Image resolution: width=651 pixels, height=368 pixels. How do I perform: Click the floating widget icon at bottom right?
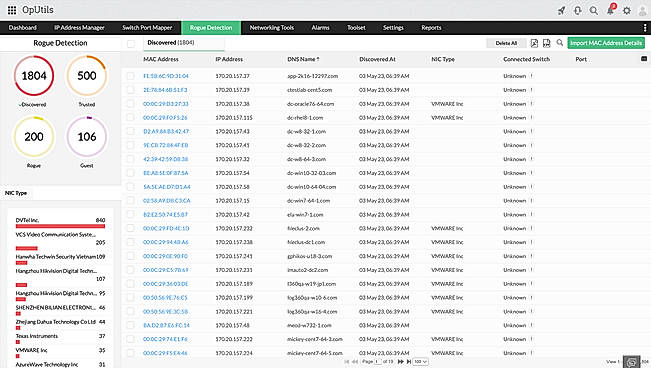click(x=631, y=362)
